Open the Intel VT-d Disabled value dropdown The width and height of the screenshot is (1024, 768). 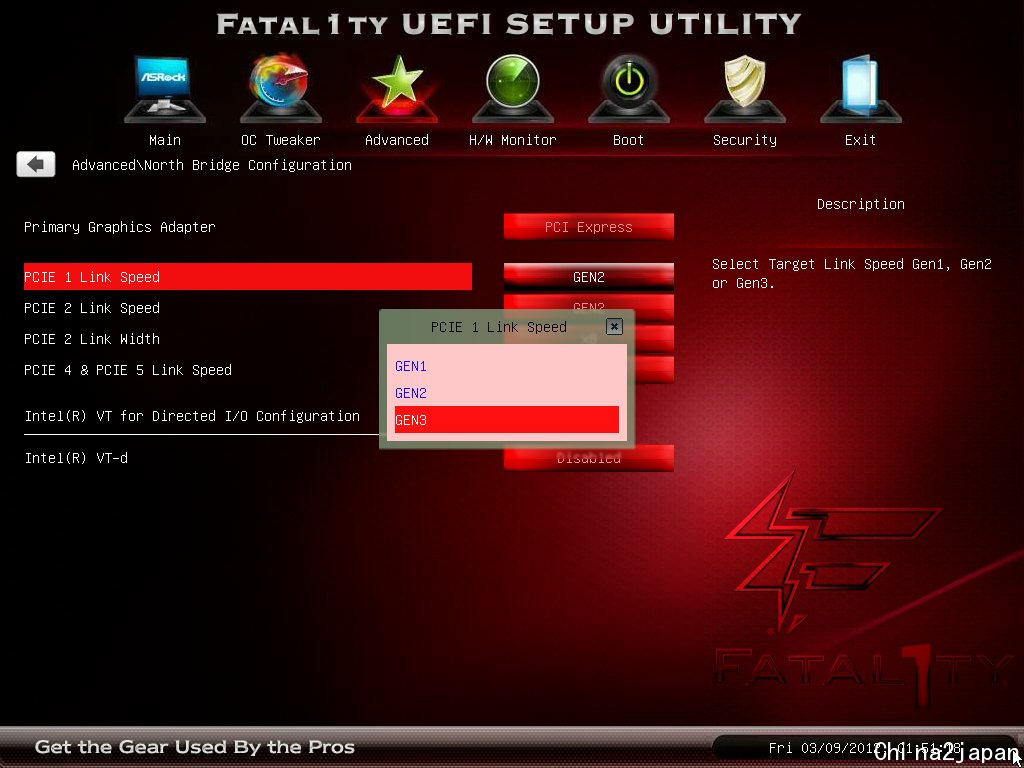[x=588, y=458]
